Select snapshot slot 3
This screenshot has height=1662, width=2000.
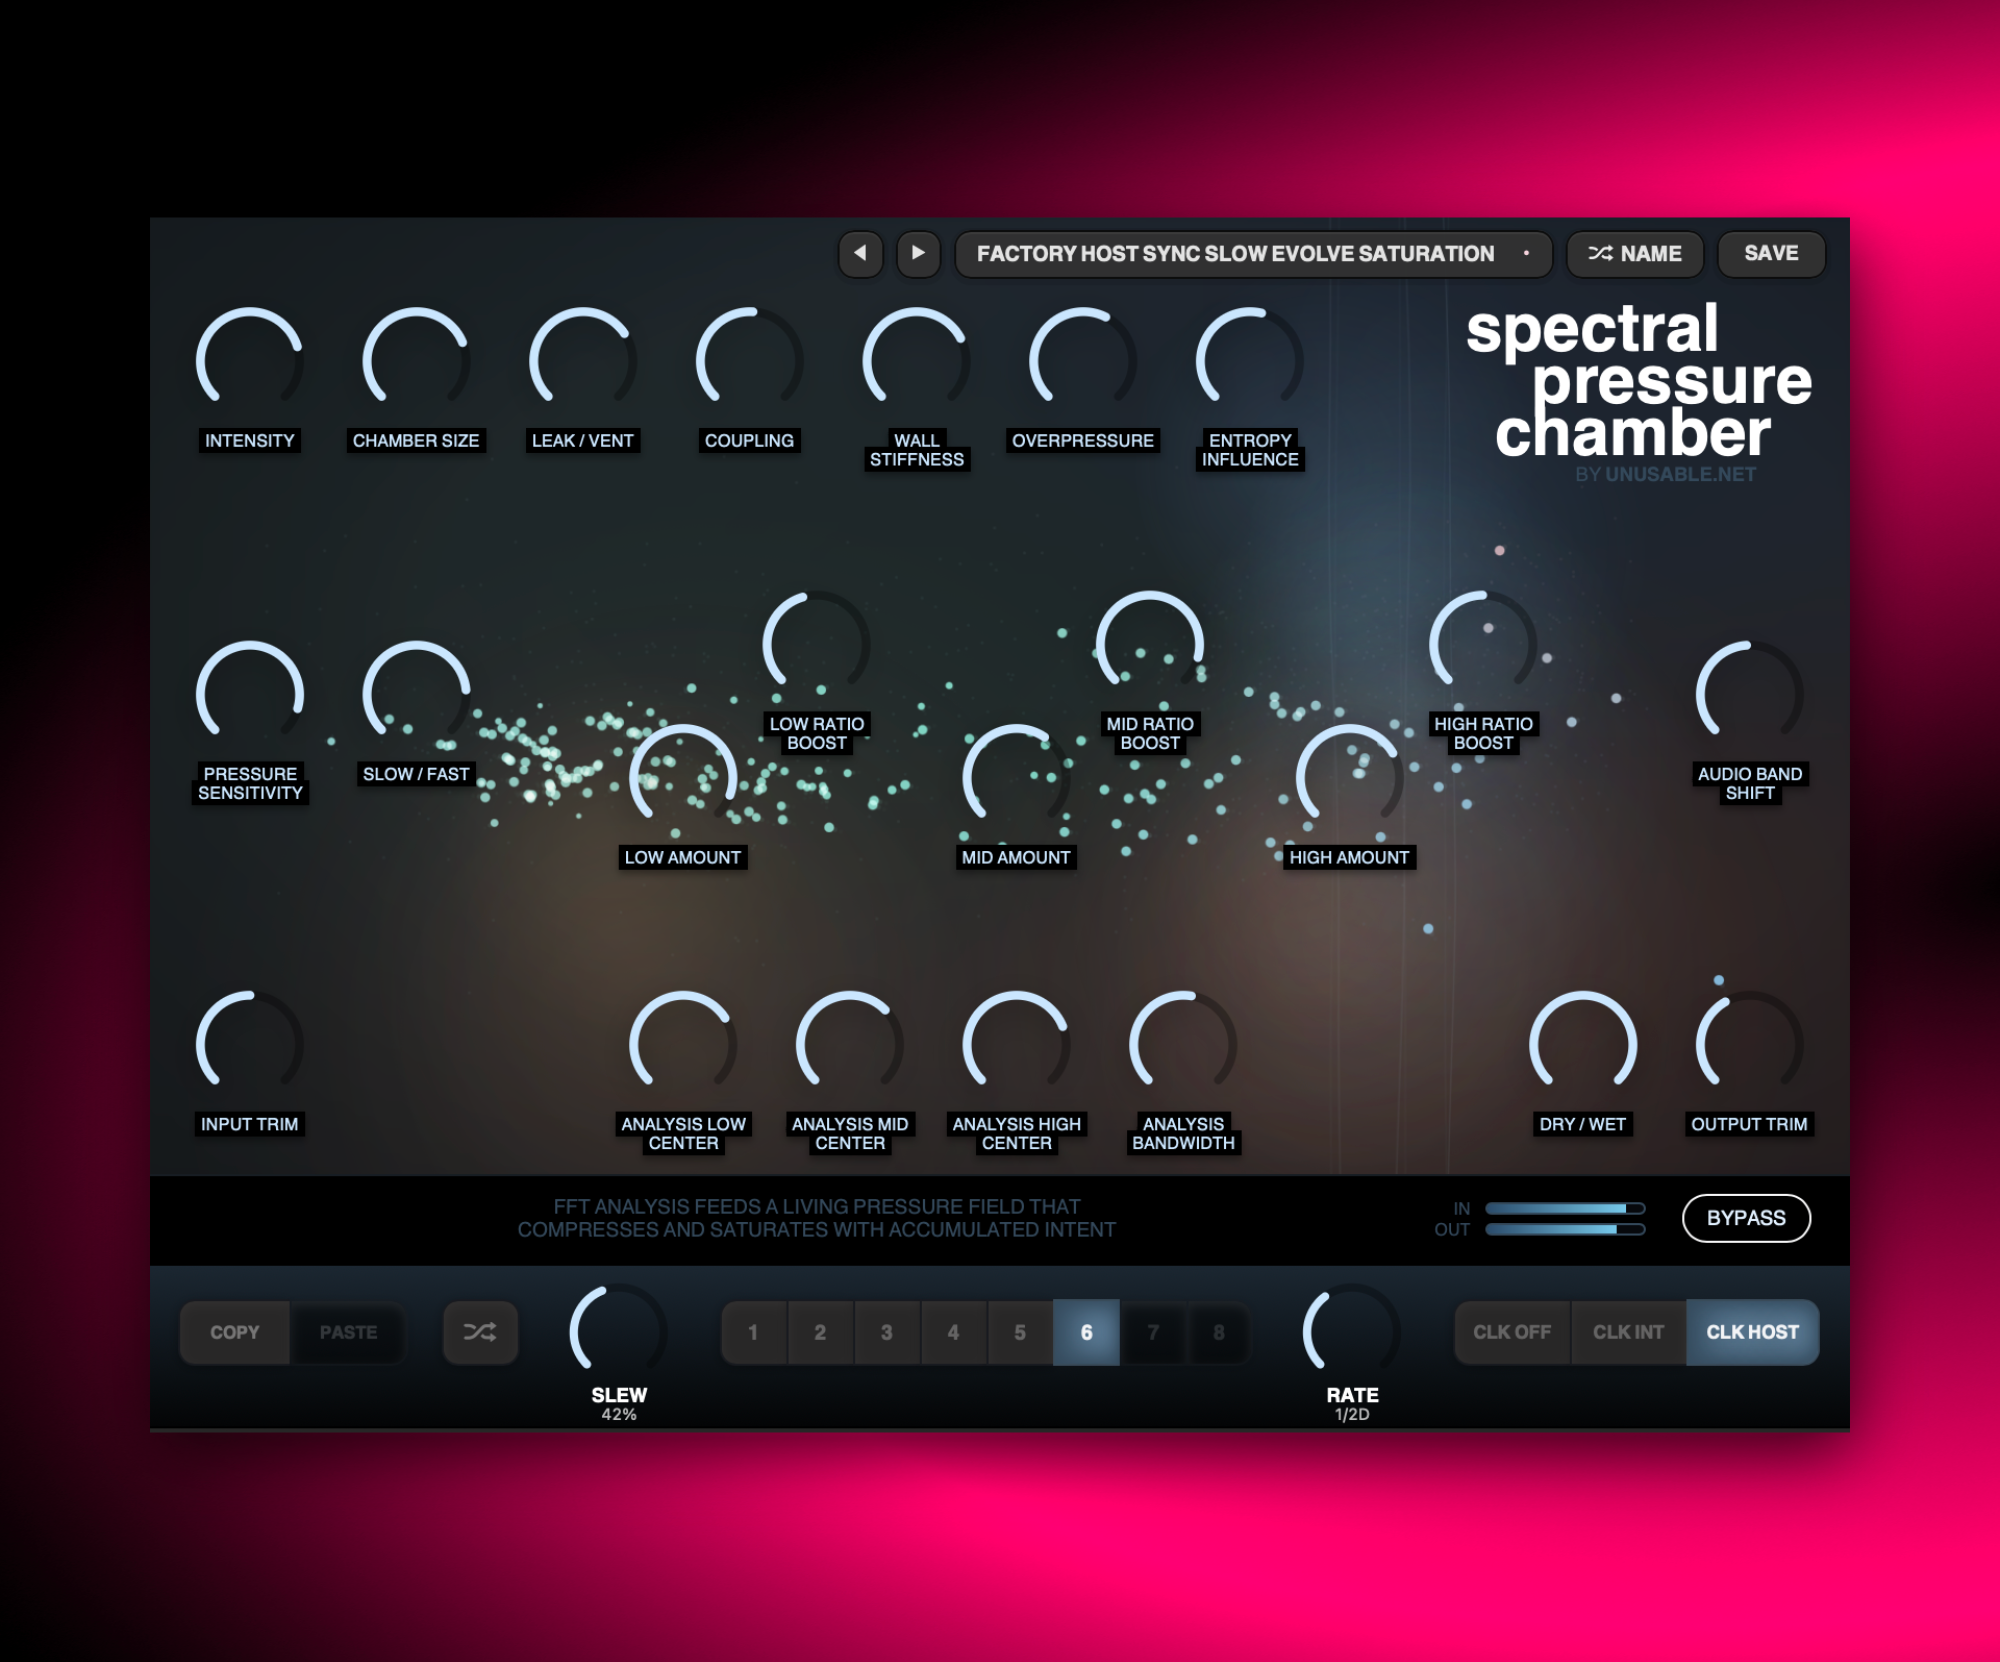coord(887,1332)
